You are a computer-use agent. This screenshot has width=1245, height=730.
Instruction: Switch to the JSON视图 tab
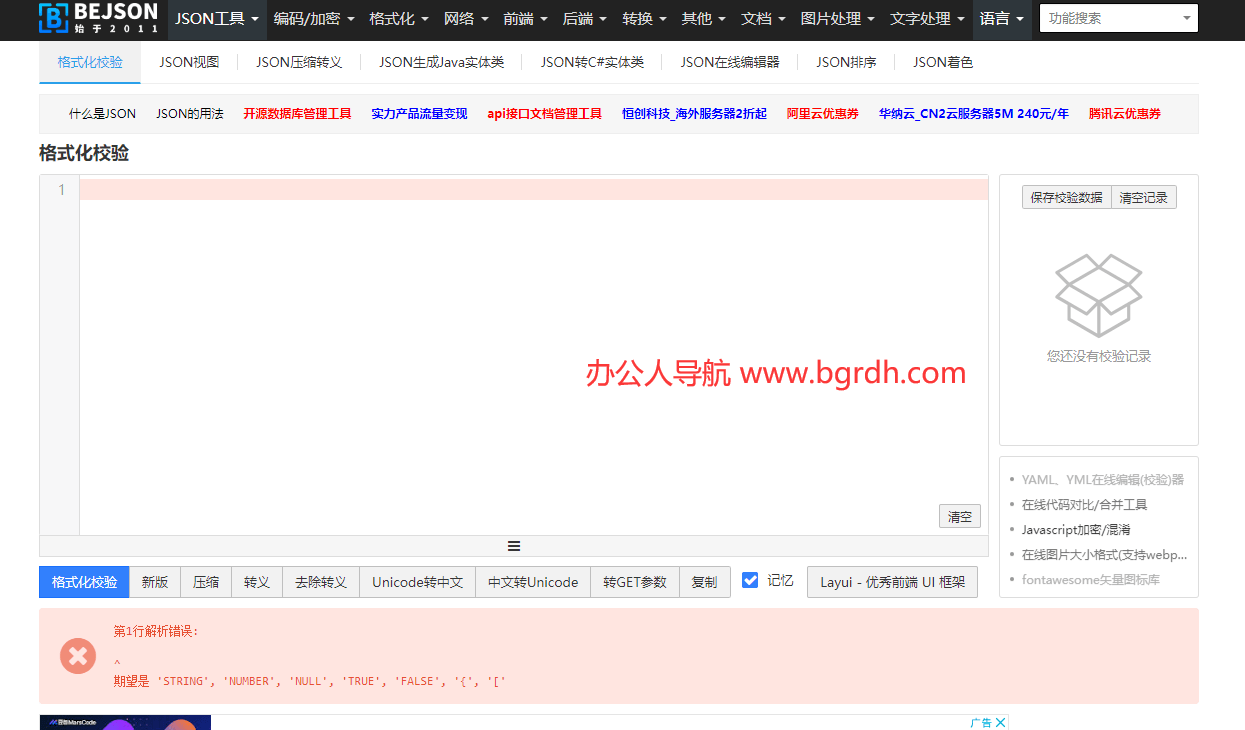pos(187,61)
